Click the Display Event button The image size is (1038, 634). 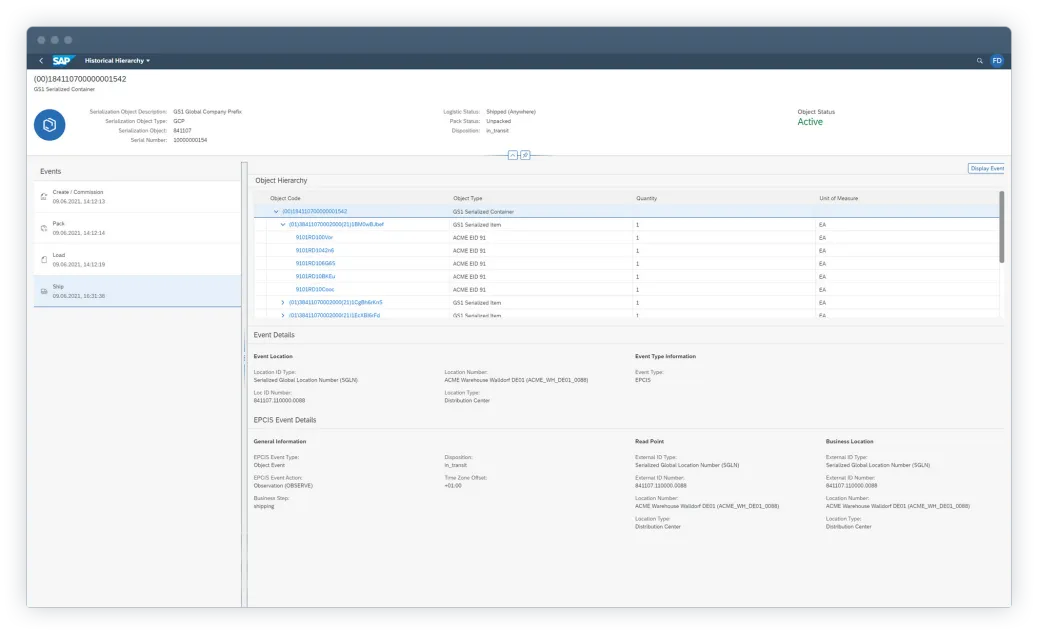click(x=986, y=168)
